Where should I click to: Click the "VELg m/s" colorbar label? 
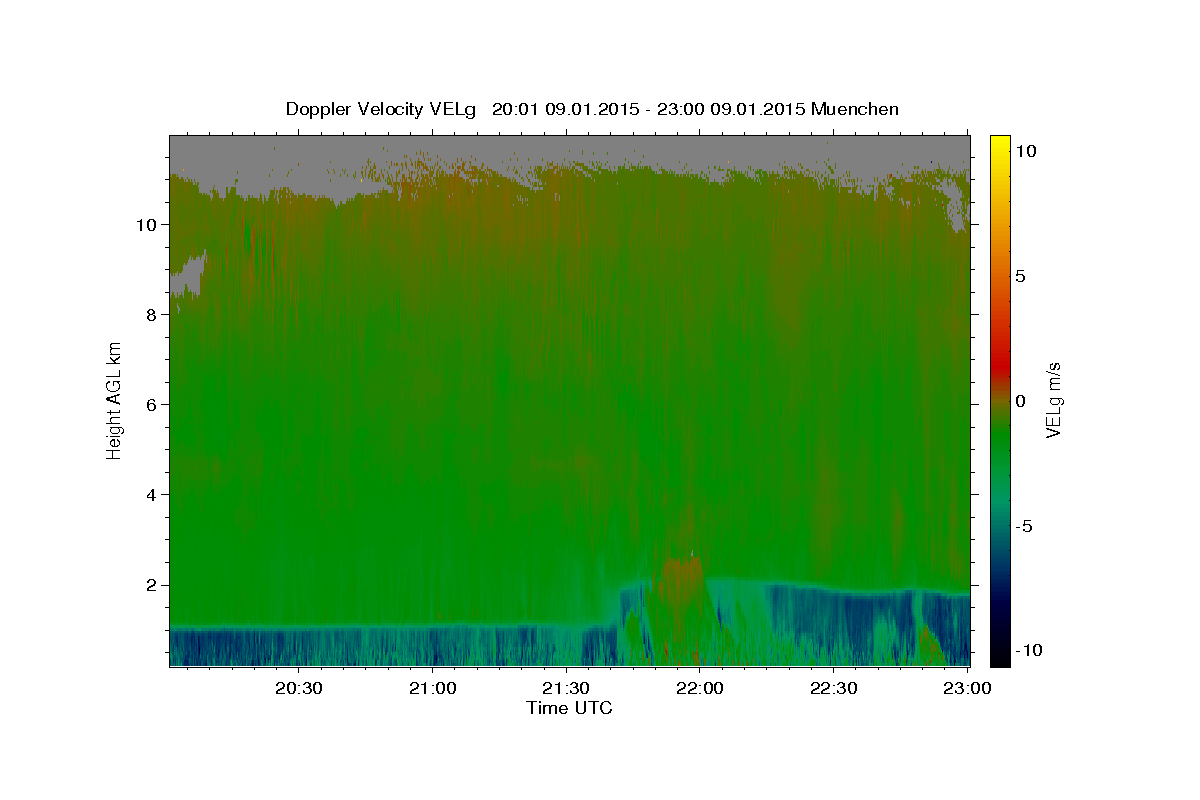click(1053, 401)
